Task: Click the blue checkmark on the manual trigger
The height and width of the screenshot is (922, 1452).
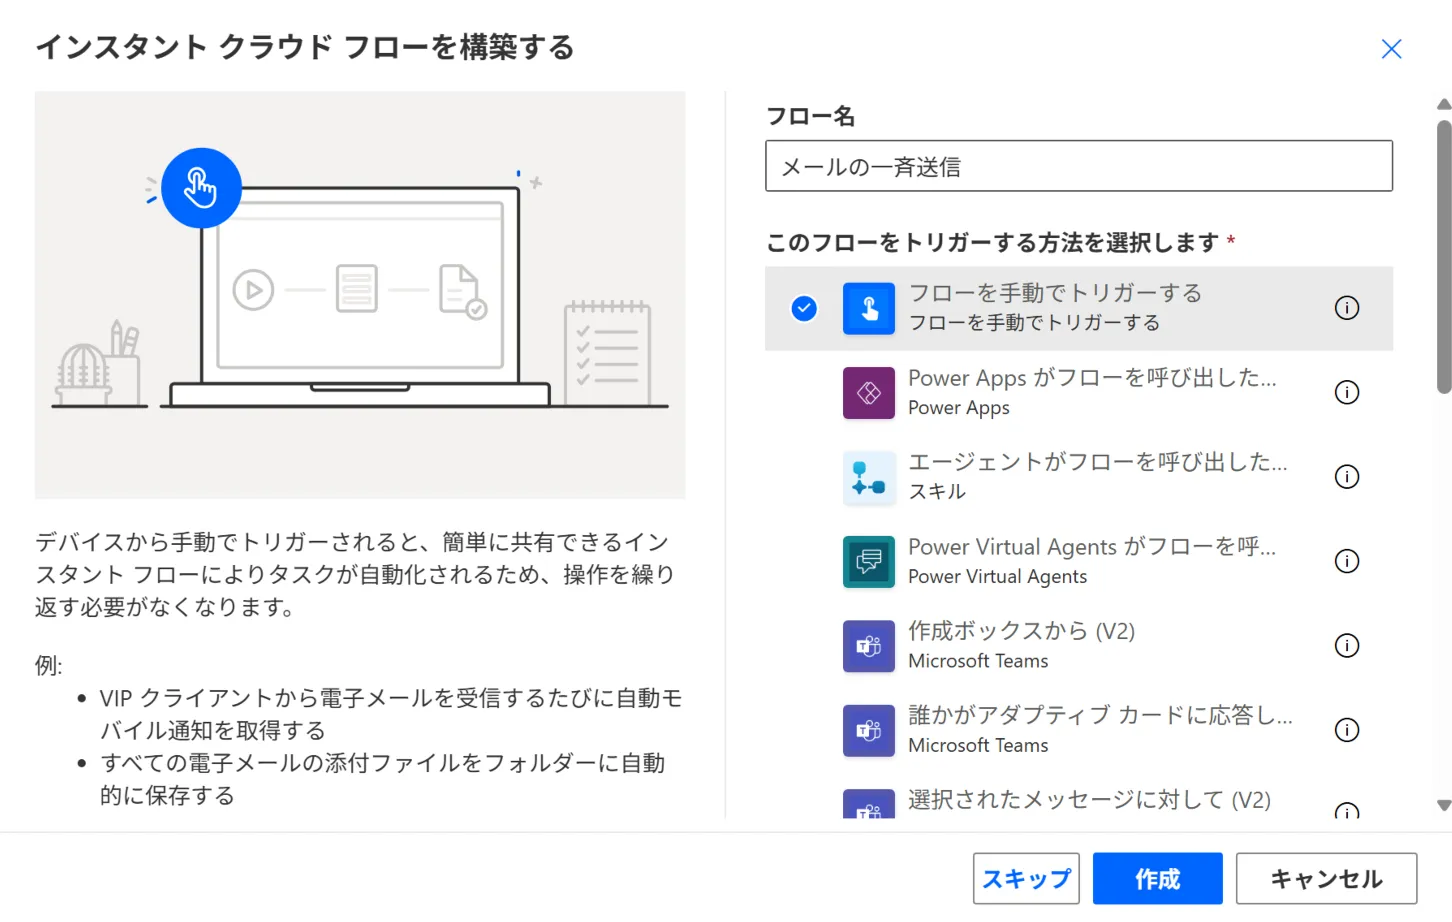Action: pyautogui.click(x=804, y=308)
